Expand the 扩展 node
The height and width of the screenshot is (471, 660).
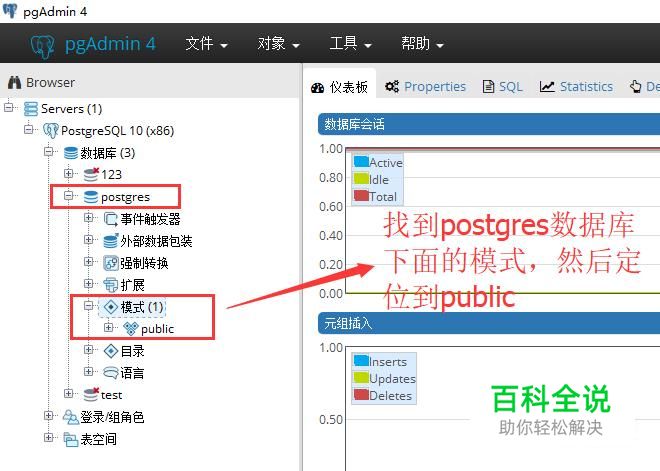point(88,283)
